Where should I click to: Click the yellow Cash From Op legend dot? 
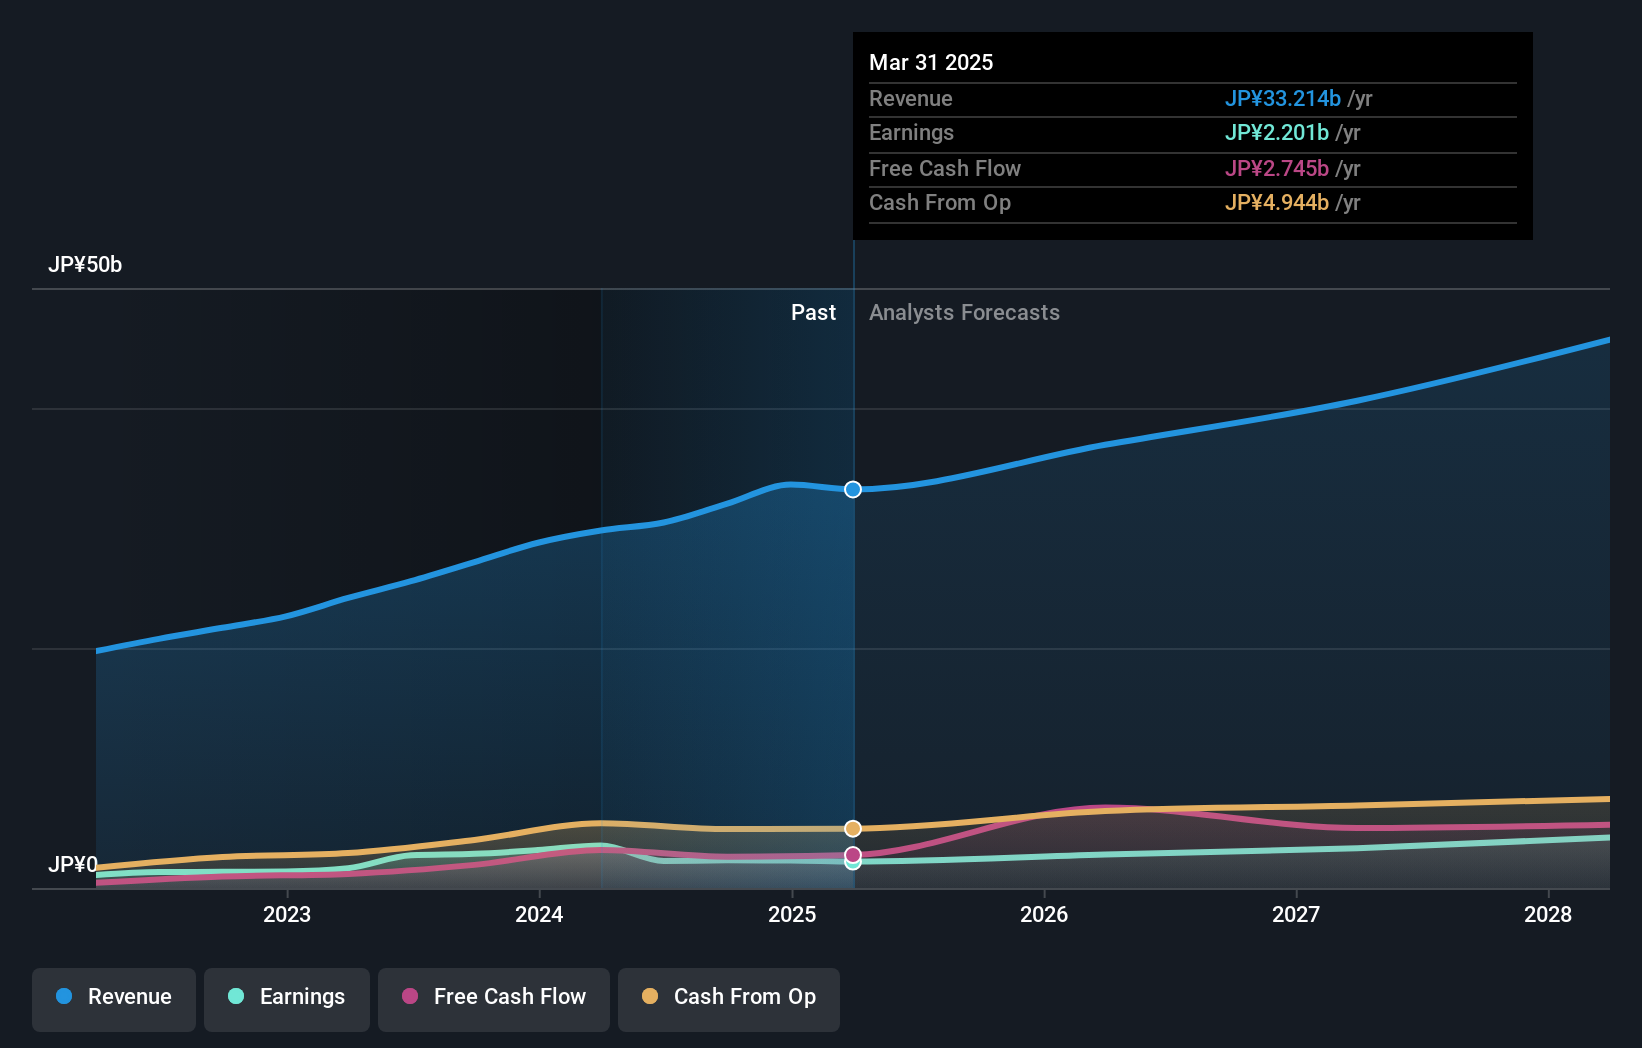tap(651, 996)
